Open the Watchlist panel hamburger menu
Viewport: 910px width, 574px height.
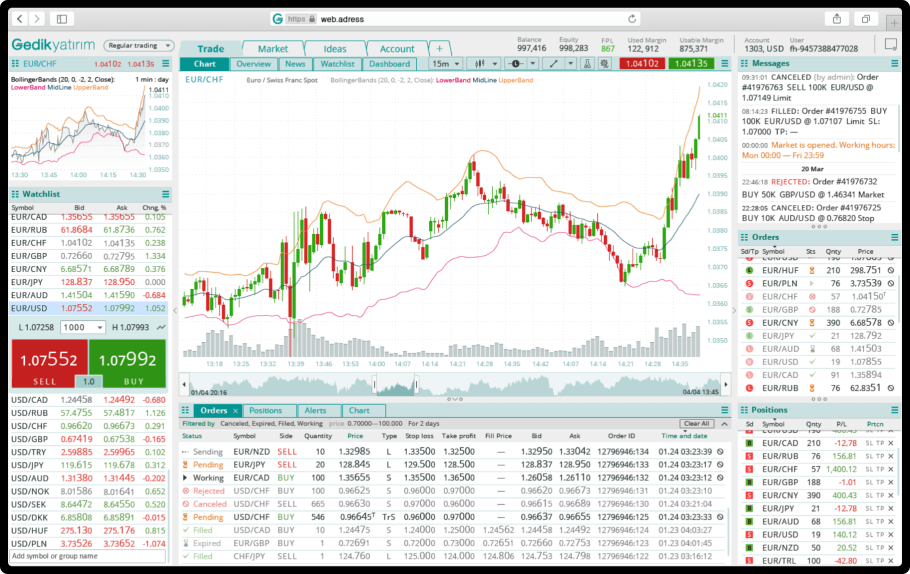point(165,194)
